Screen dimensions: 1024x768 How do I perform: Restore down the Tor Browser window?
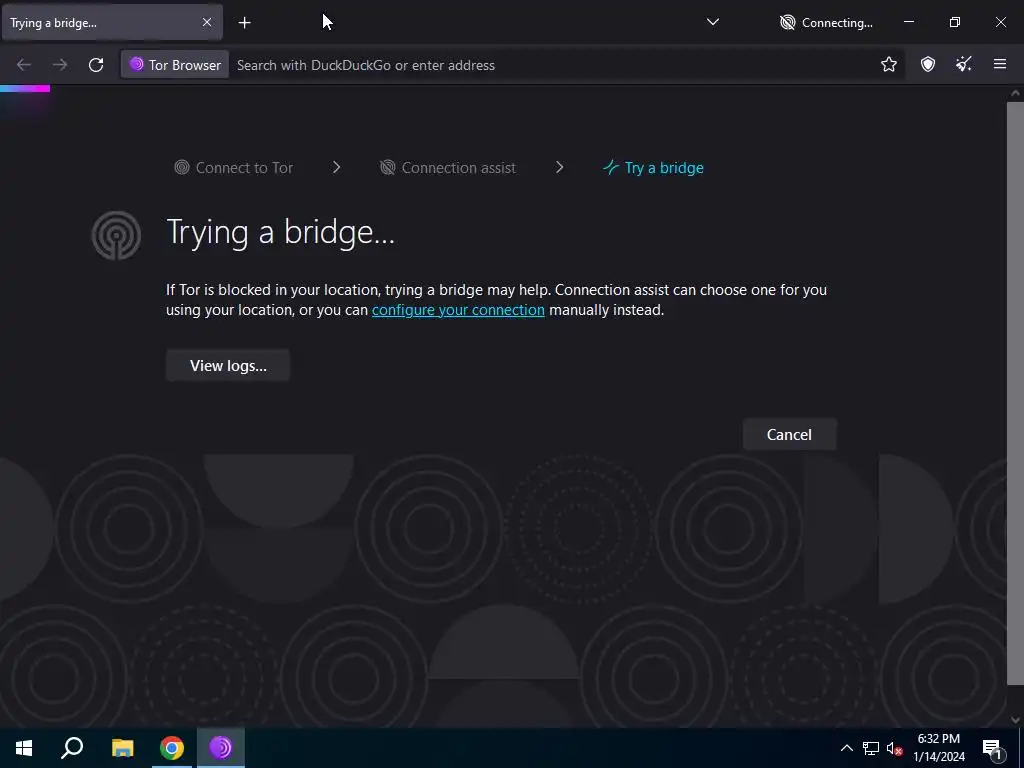click(x=954, y=22)
